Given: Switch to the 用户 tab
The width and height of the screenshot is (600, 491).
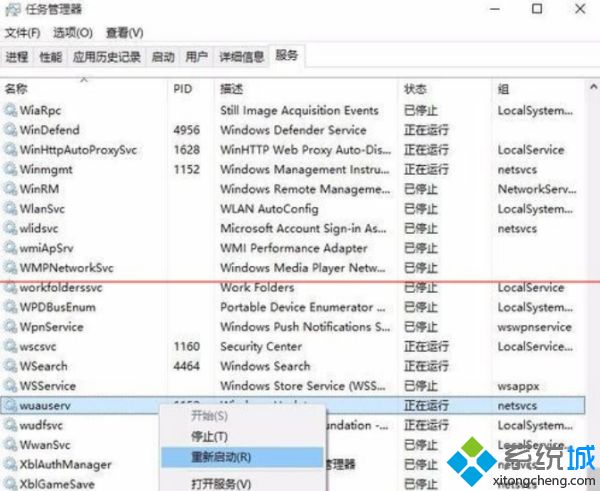Looking at the screenshot, I should 196,57.
